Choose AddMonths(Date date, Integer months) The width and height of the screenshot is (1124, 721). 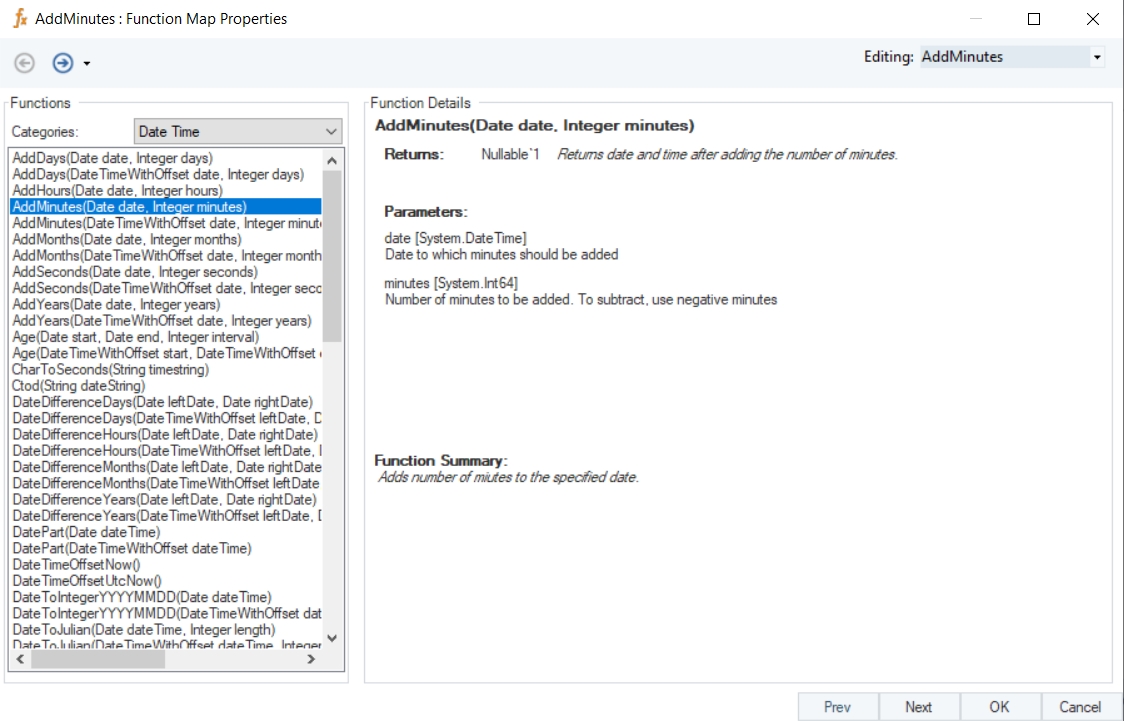[x=127, y=239]
